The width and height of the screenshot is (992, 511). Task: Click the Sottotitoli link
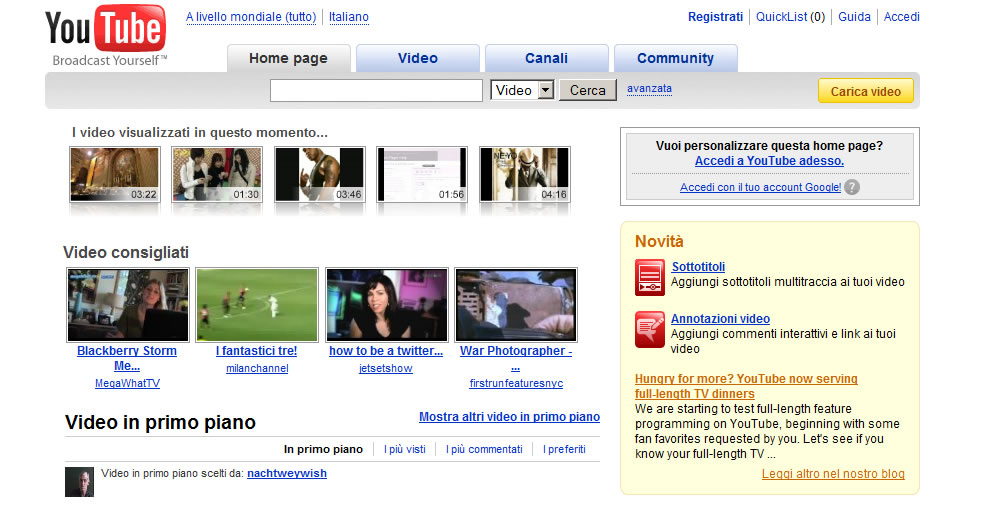pyautogui.click(x=698, y=267)
